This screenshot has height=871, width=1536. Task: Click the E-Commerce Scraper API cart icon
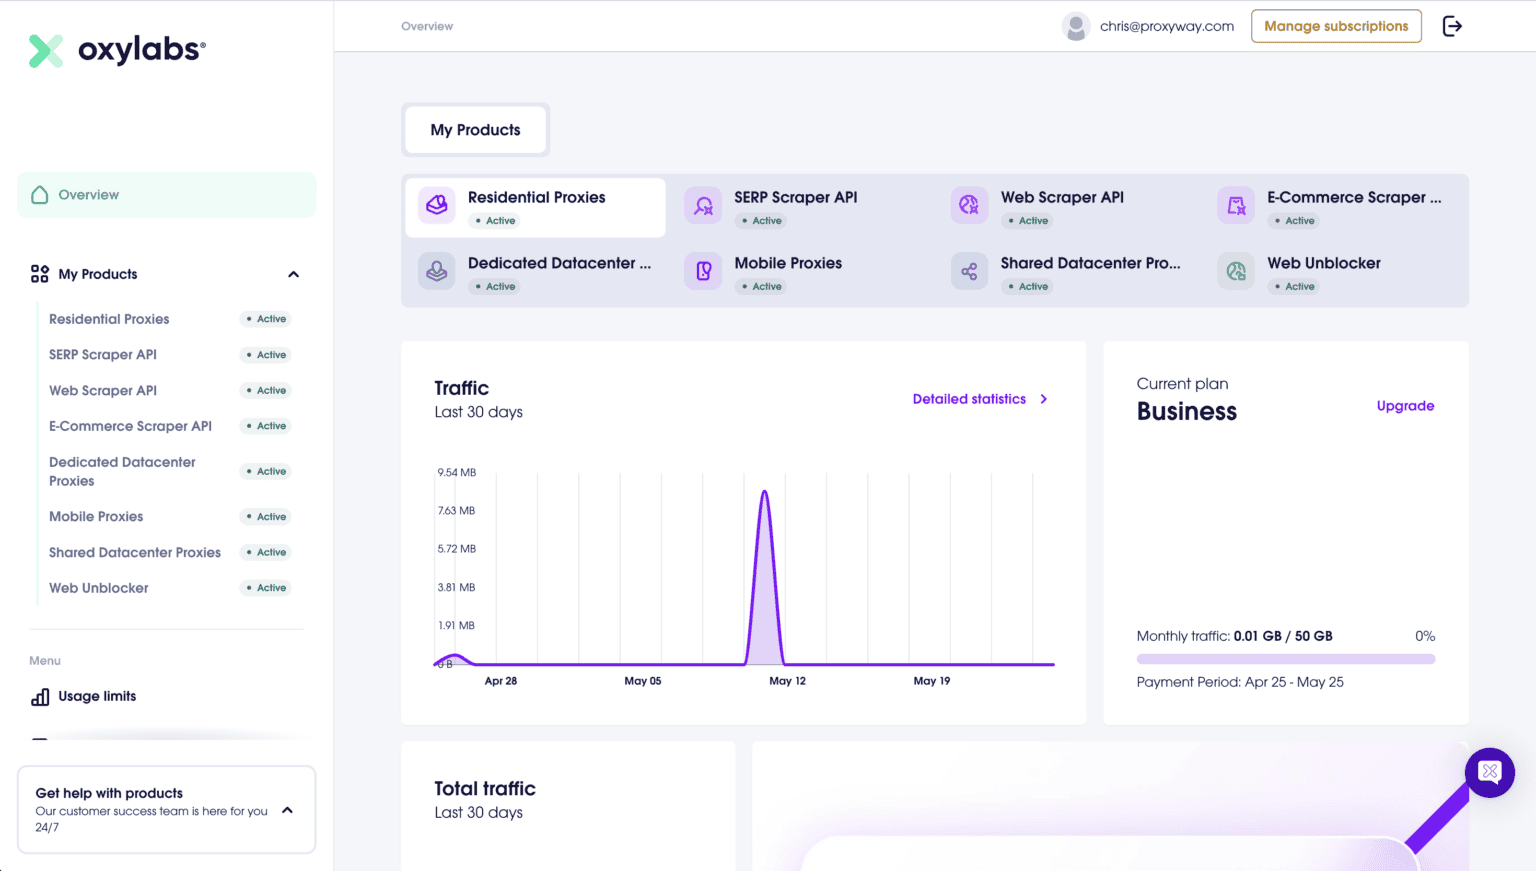(1236, 204)
